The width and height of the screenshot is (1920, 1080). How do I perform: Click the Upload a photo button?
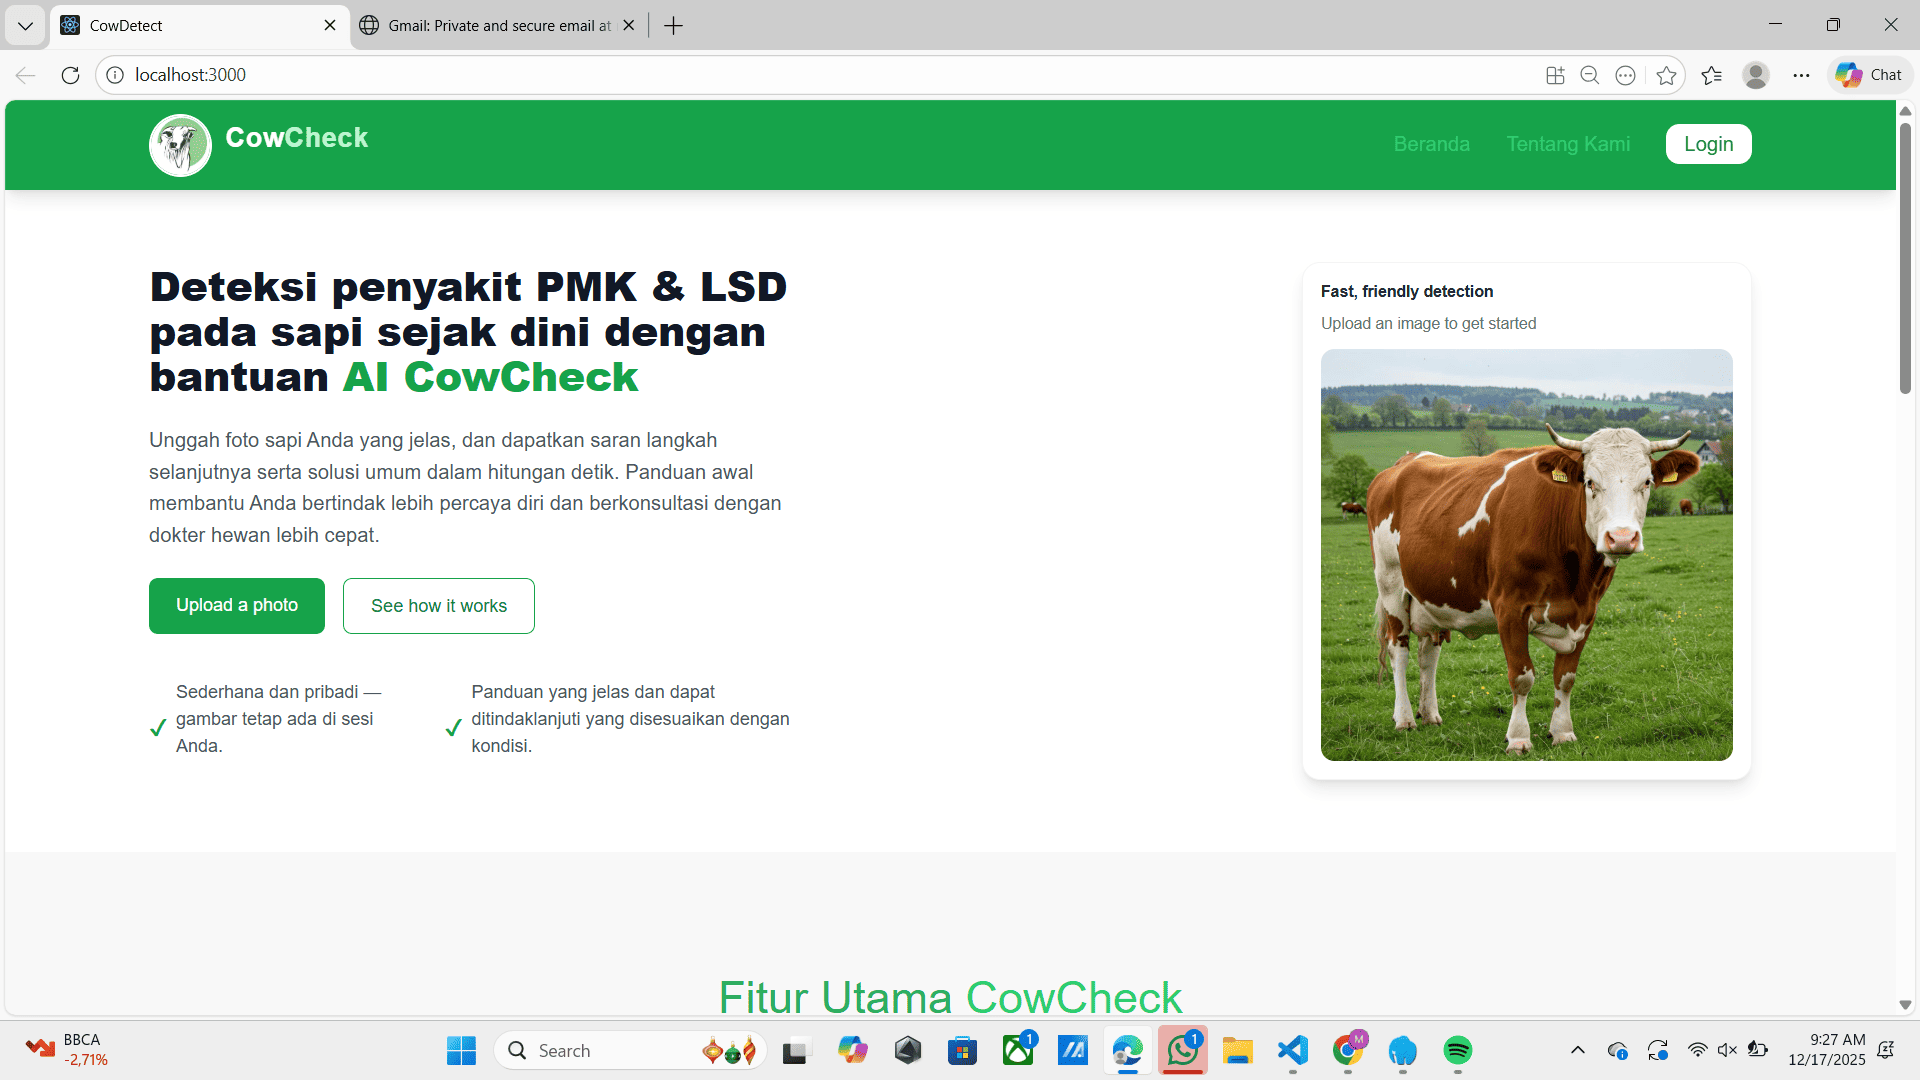(236, 605)
